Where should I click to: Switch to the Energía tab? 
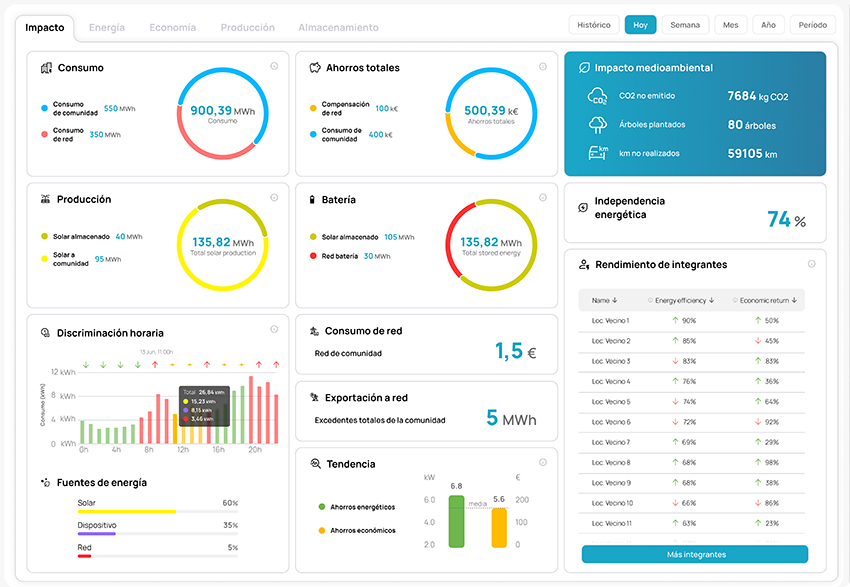click(x=107, y=27)
